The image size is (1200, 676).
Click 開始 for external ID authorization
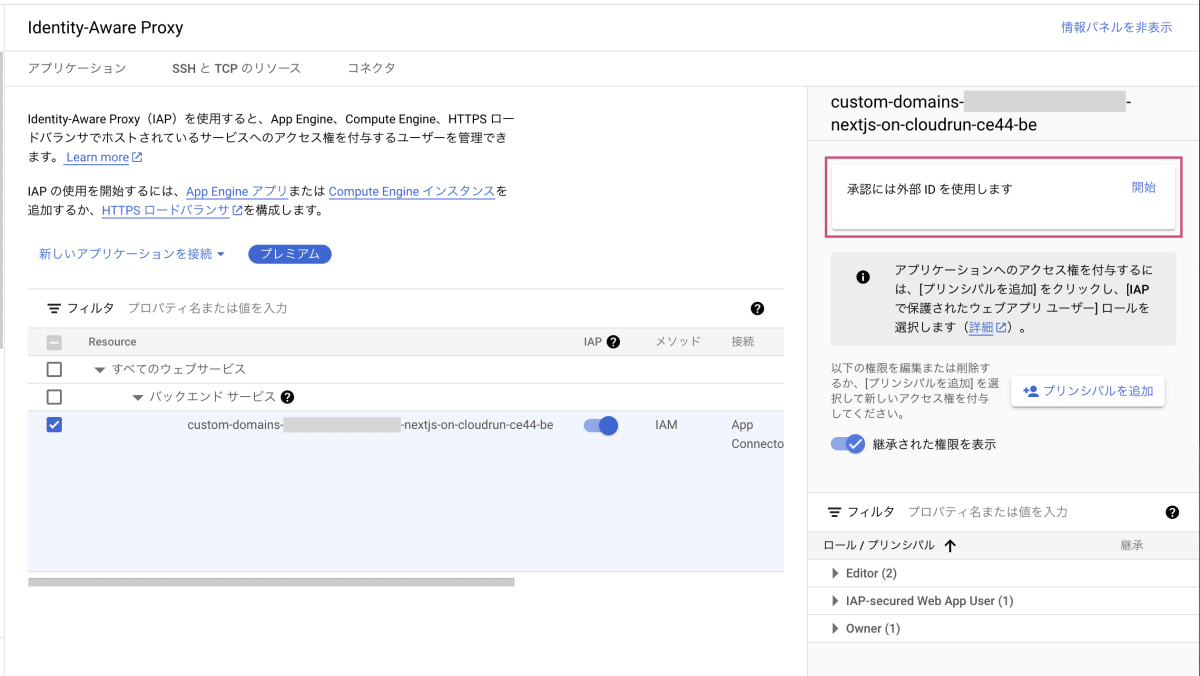[x=1144, y=187]
